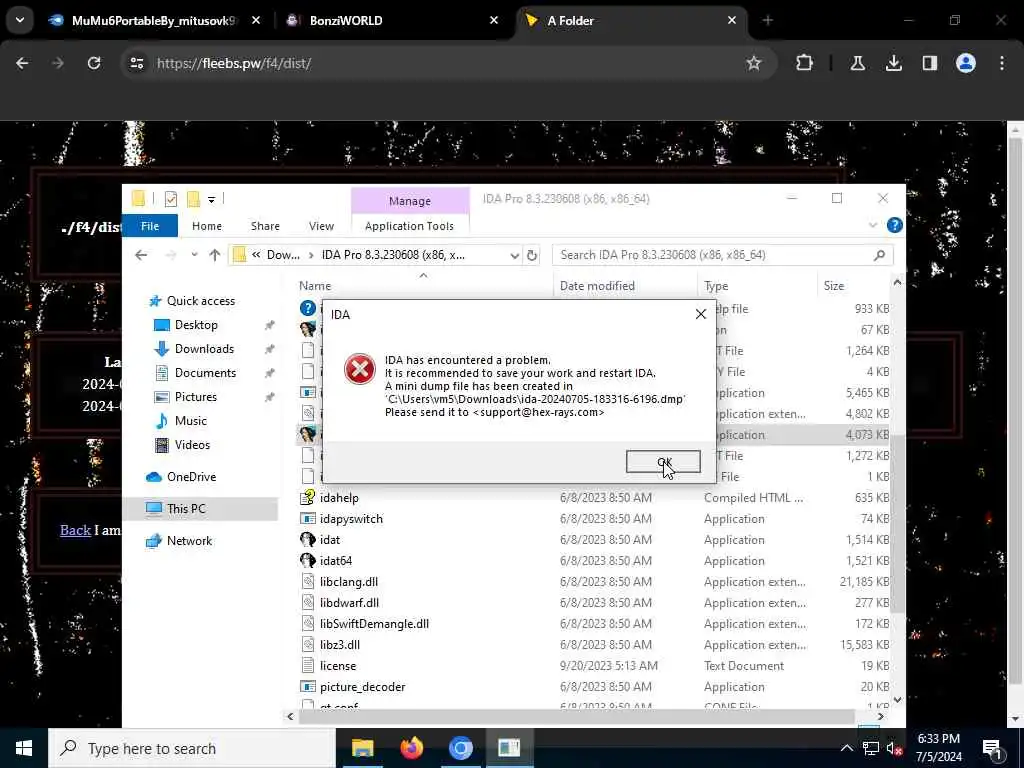Select libclang.dll file

tap(349, 582)
